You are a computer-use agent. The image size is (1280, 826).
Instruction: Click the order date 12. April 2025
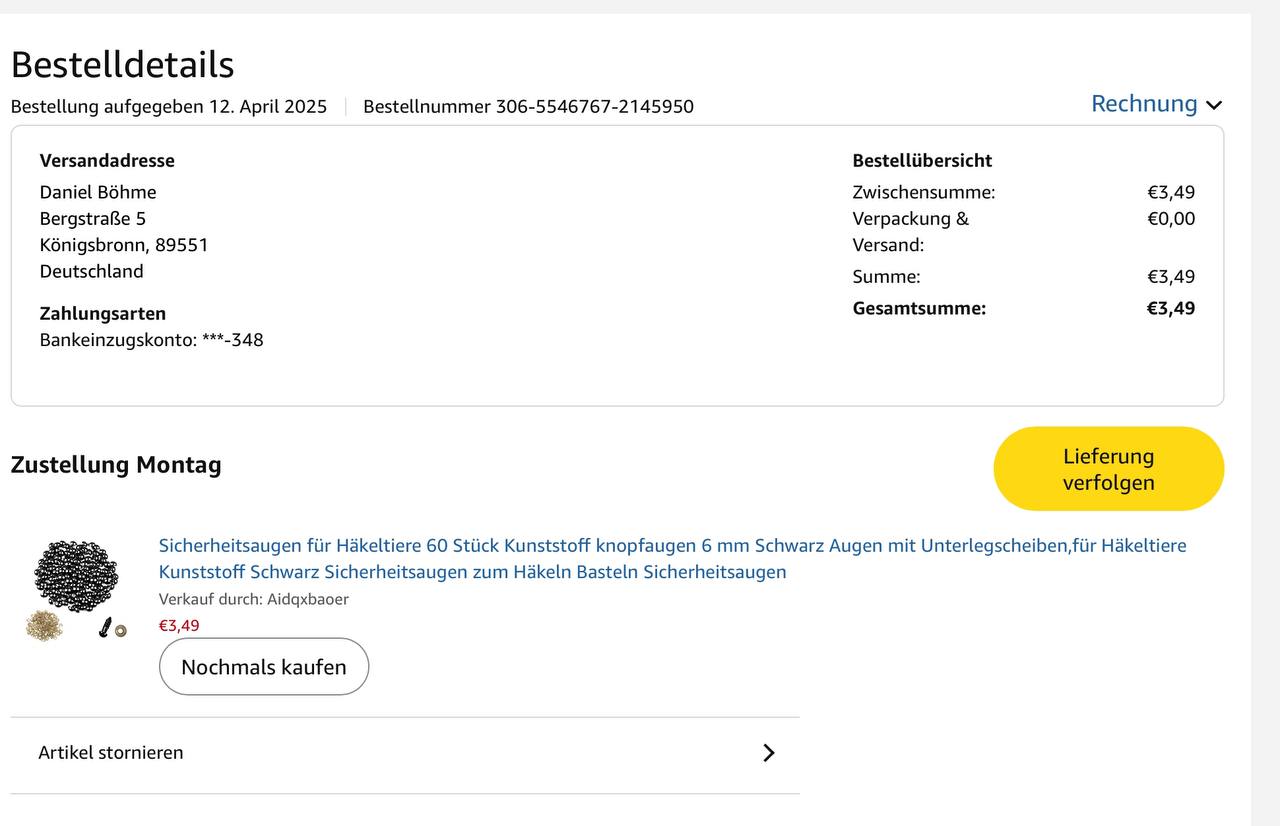[x=267, y=107]
